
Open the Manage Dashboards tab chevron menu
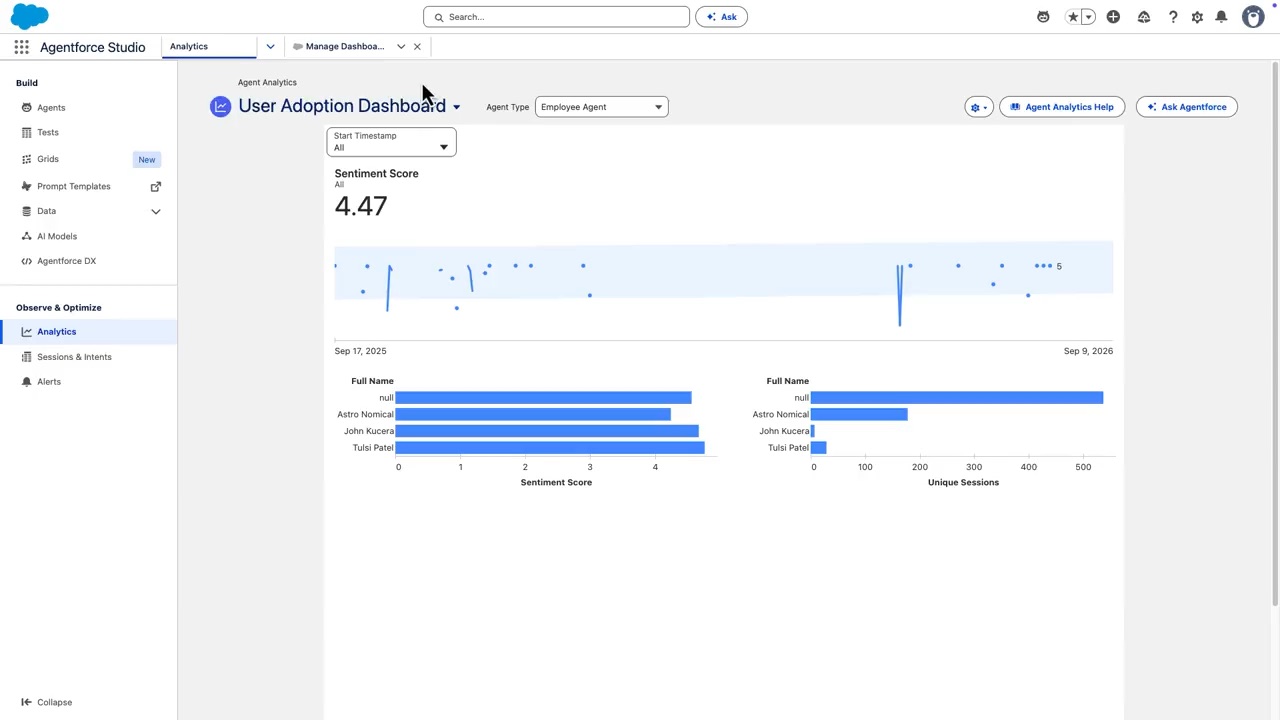401,46
